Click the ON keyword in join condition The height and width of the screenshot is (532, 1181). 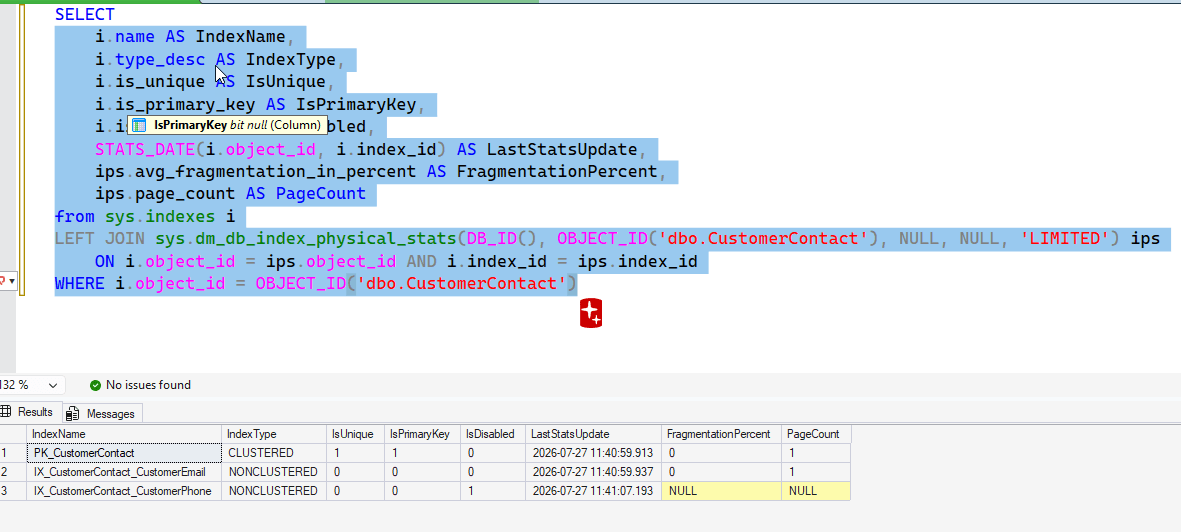(105, 262)
